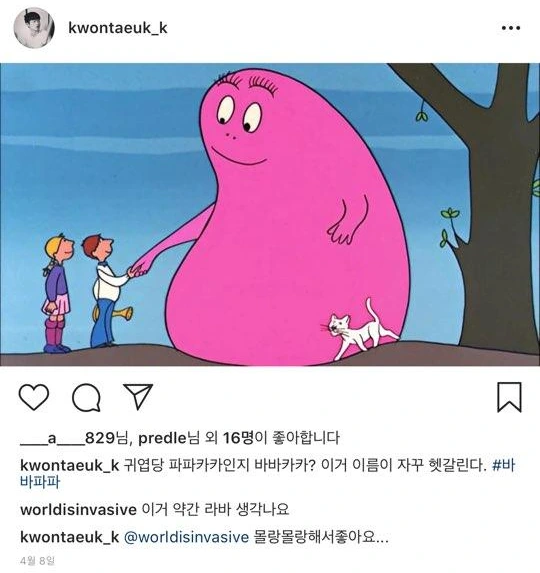Screen dimensions: 540x573
Task: Like the post with the heart icon
Action: point(34,396)
